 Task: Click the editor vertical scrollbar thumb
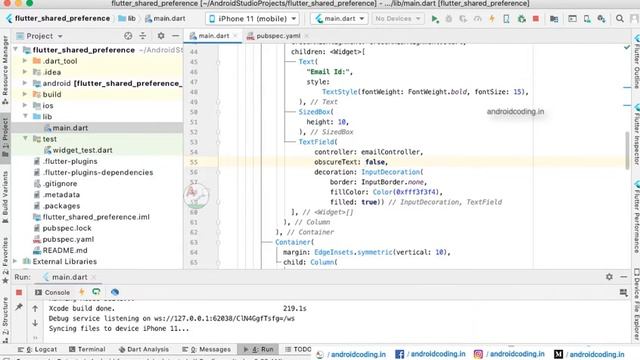coord(627,151)
